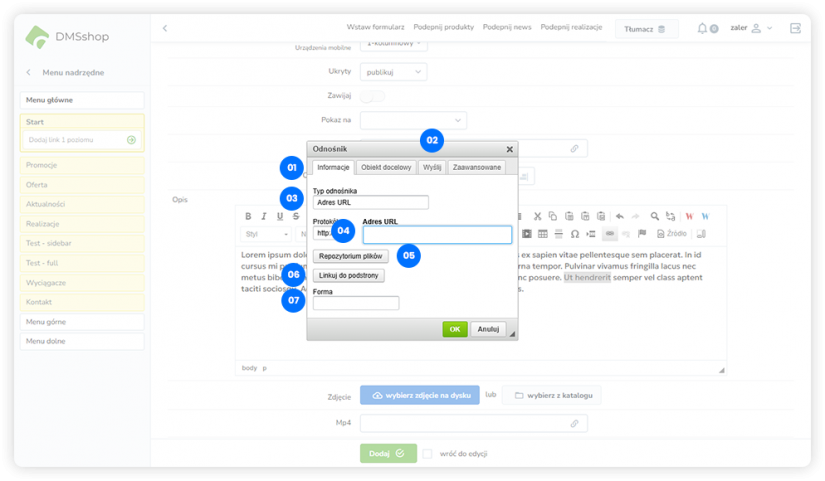The image size is (825, 481).
Task: Switch to the 'Obiekt docelowy' tab
Action: 385,168
